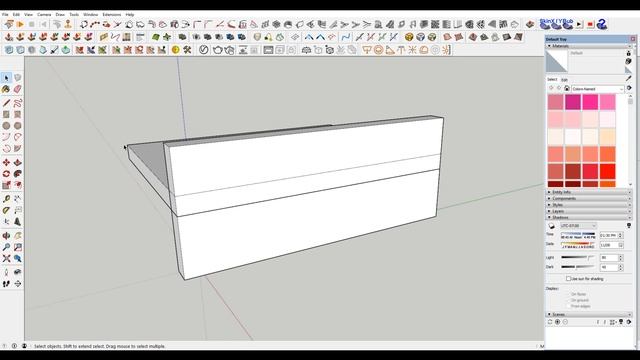Open the Window menu

[x=91, y=14]
